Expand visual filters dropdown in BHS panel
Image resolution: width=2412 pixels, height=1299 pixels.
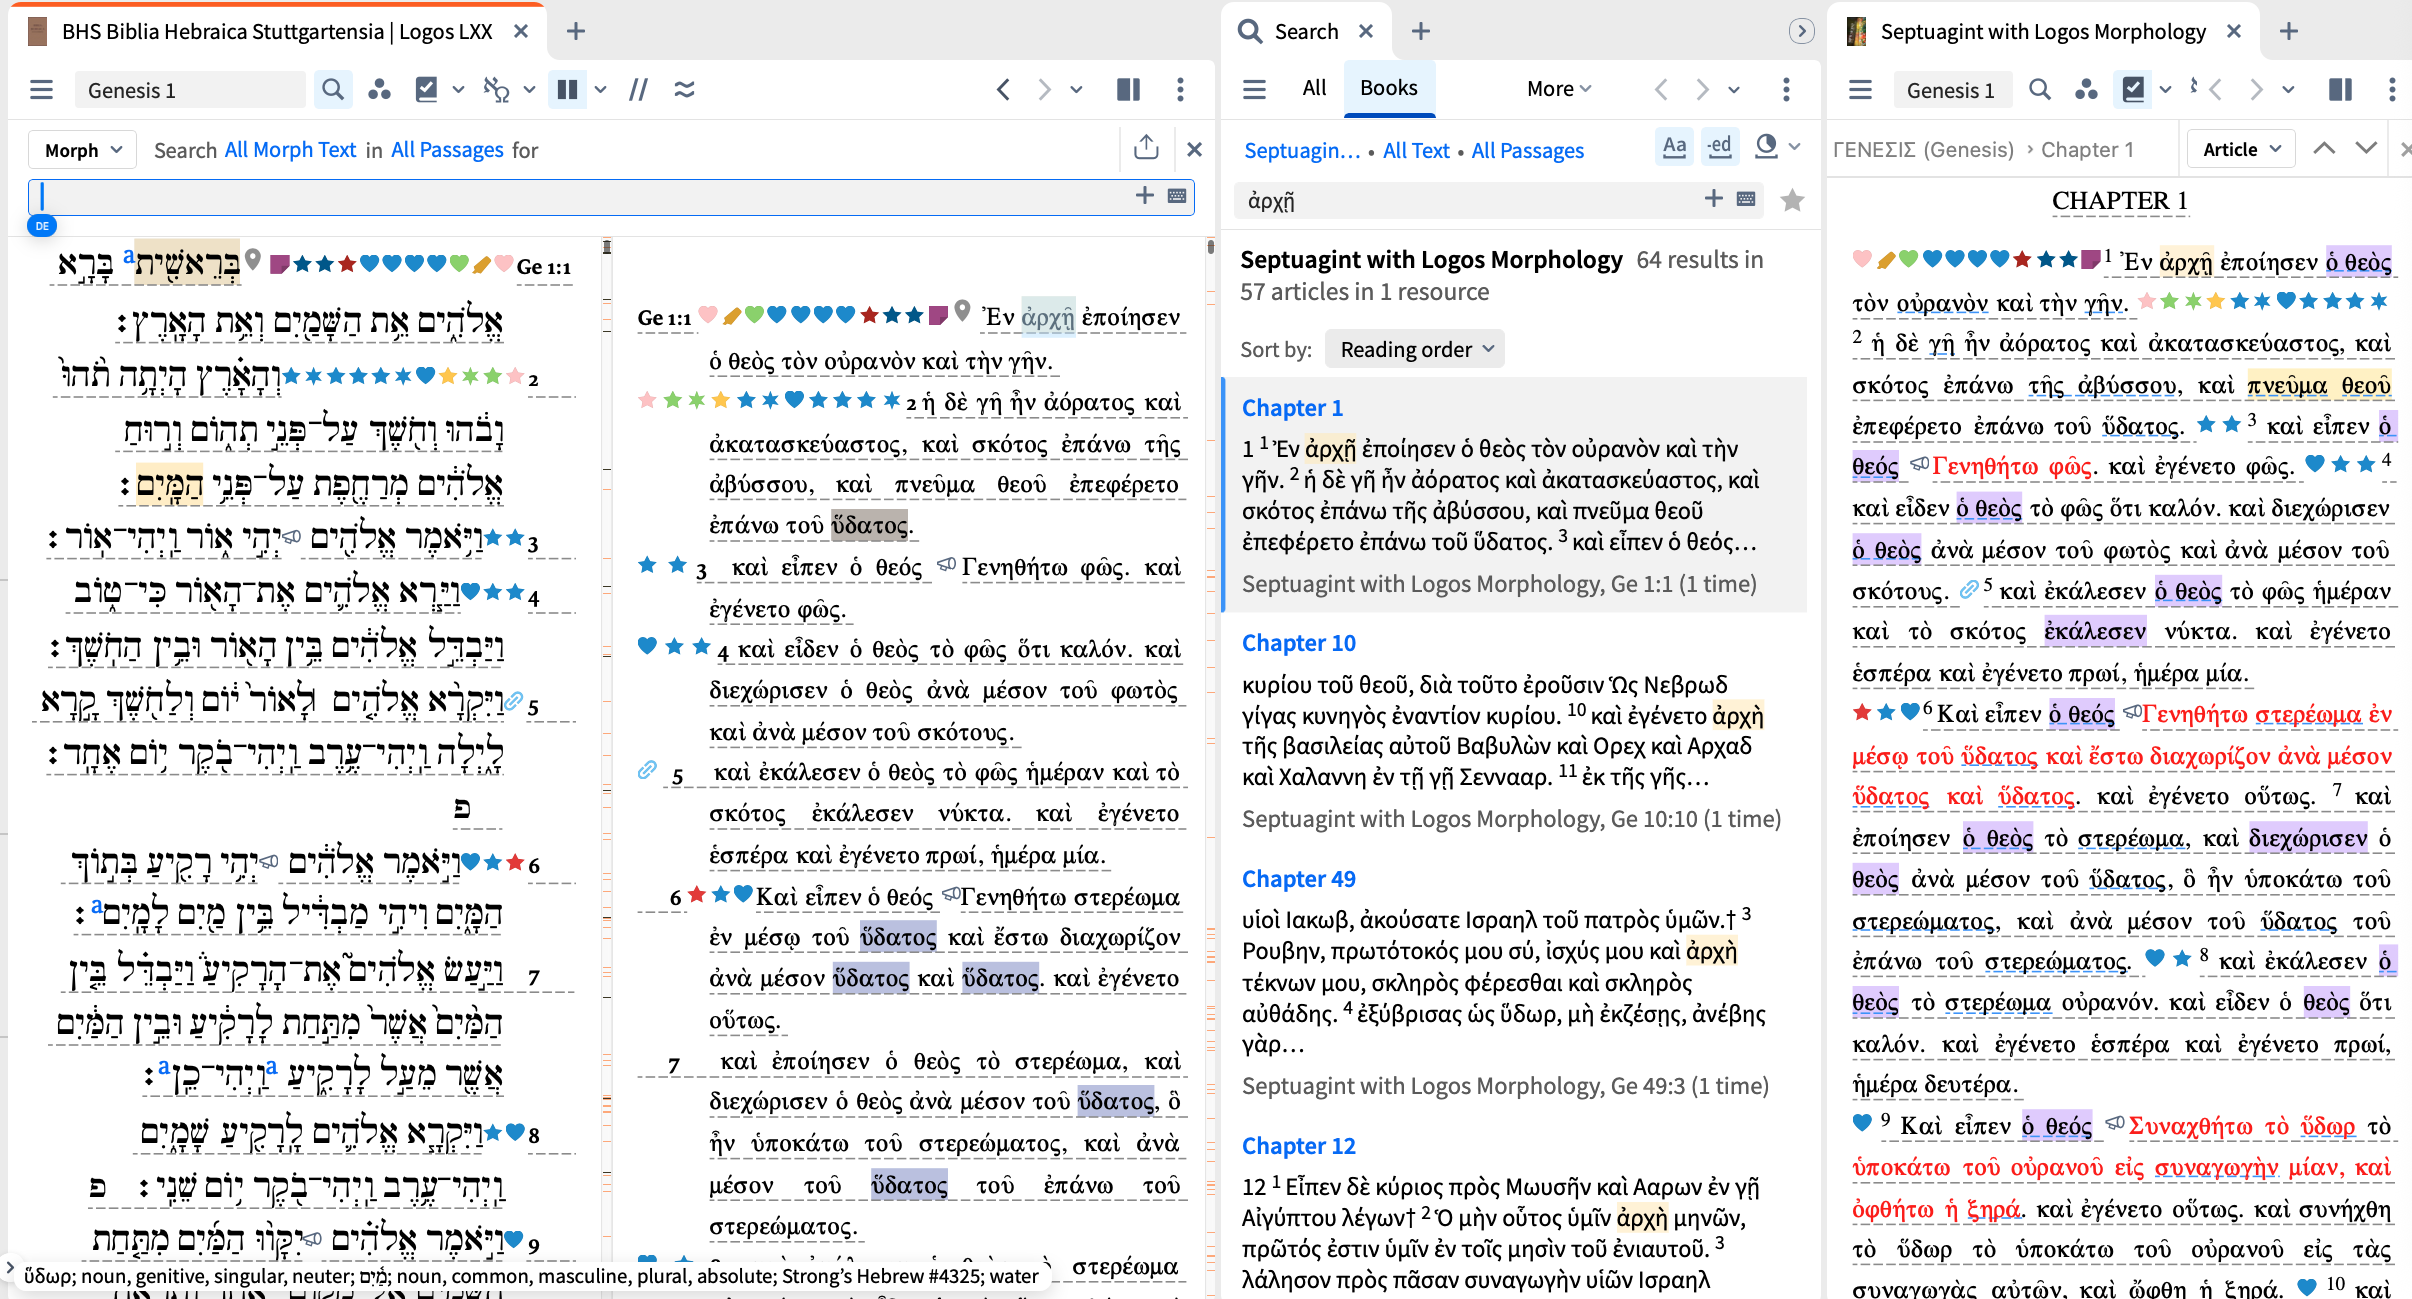(x=458, y=90)
